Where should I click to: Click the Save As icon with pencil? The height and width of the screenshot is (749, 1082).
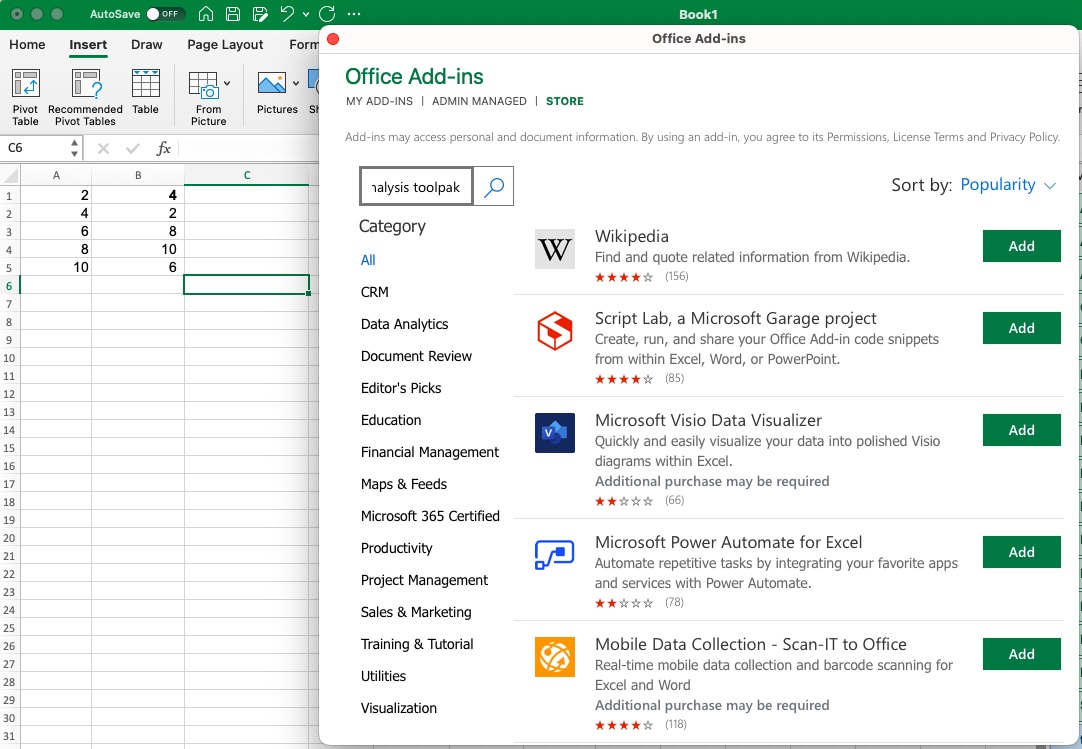coord(260,14)
